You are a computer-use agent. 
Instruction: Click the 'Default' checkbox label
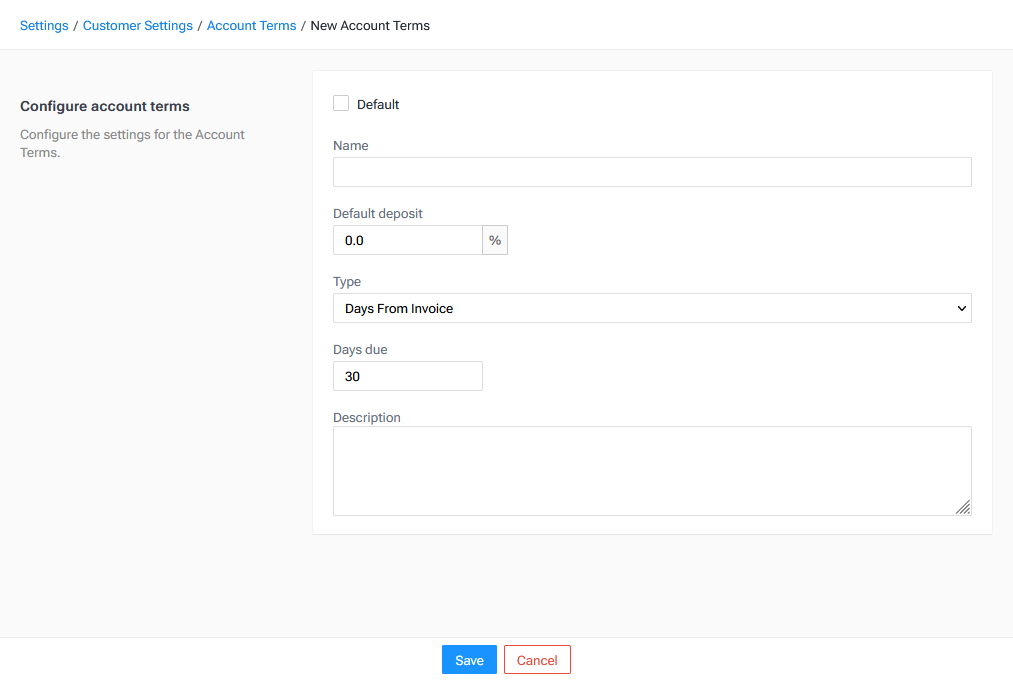(x=378, y=105)
